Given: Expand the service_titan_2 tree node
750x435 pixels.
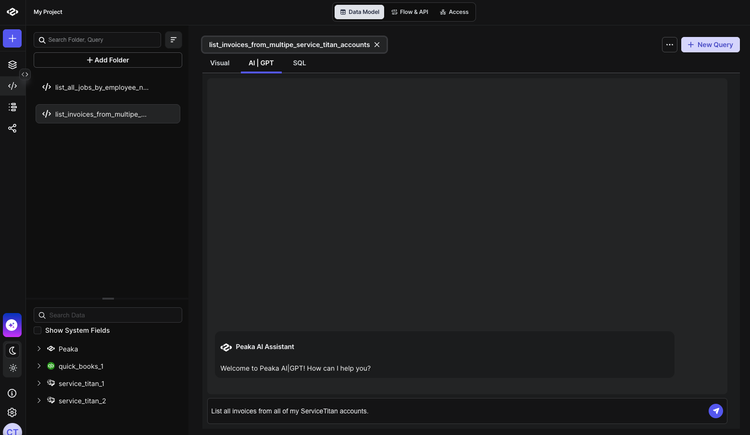Looking at the screenshot, I should 39,401.
